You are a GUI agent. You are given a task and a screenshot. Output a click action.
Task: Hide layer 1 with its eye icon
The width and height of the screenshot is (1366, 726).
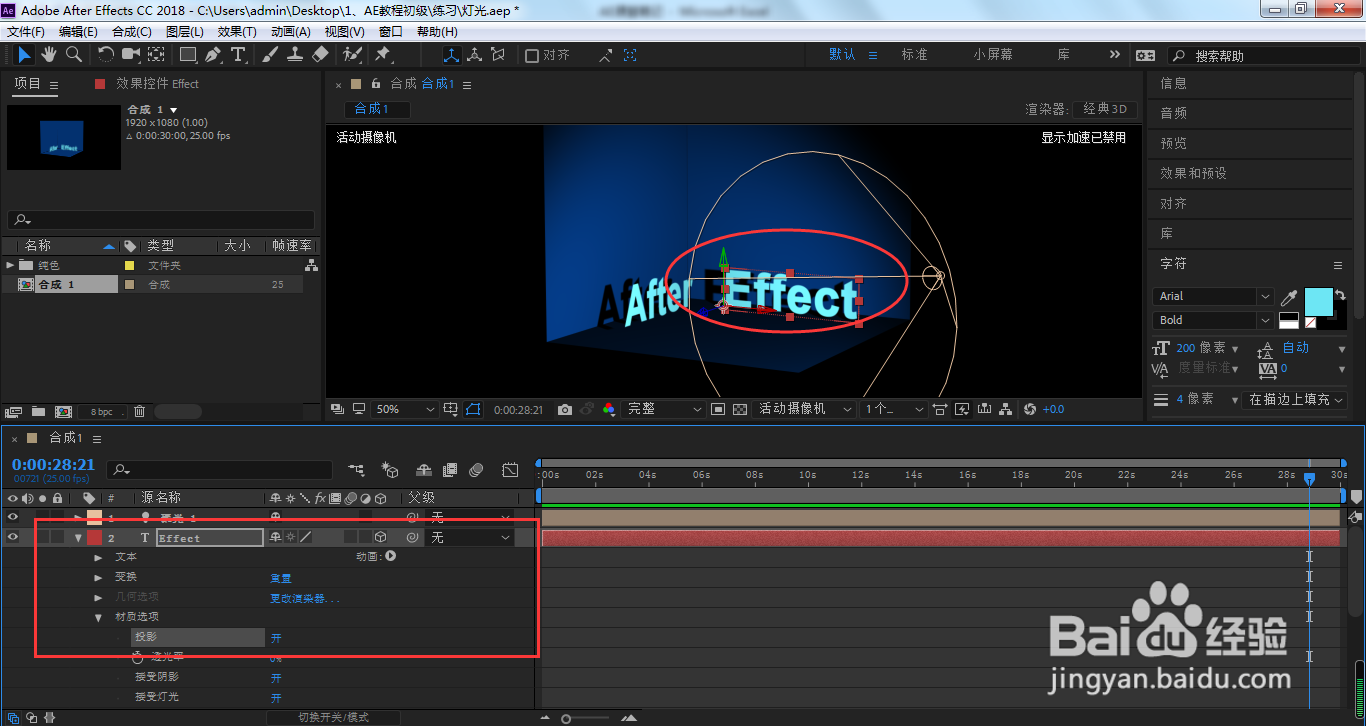pos(13,517)
